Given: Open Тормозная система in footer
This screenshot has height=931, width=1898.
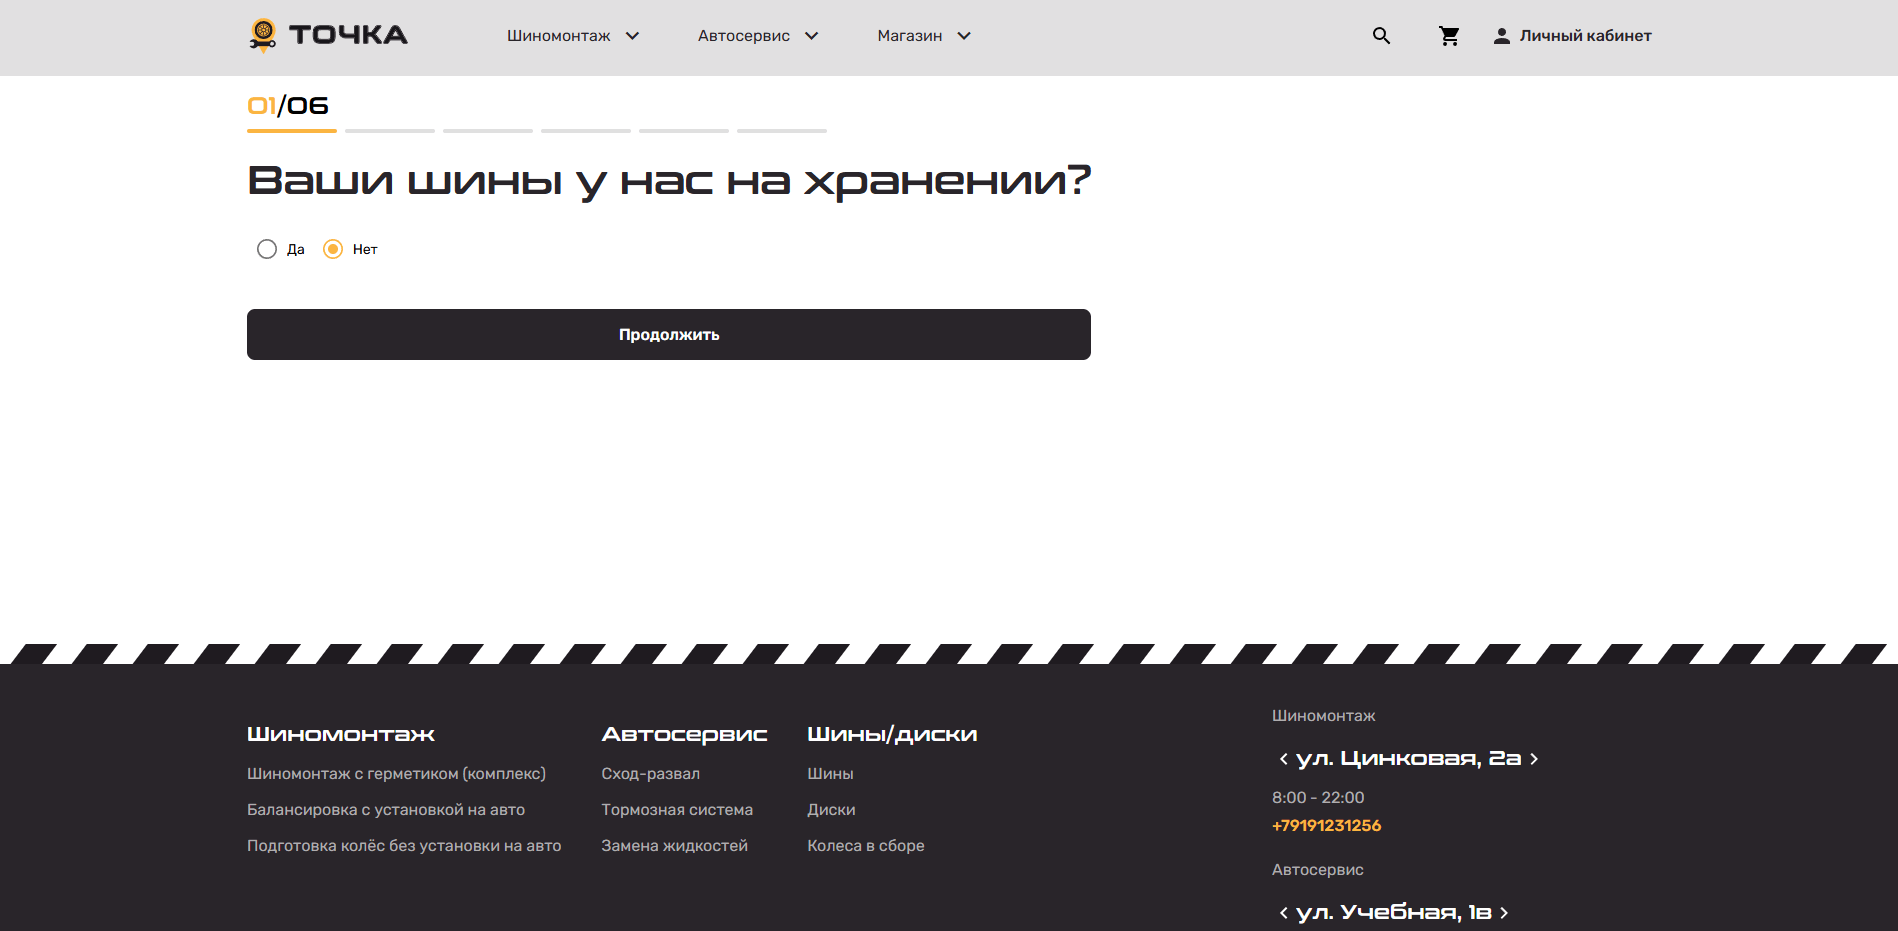Looking at the screenshot, I should click(x=677, y=810).
